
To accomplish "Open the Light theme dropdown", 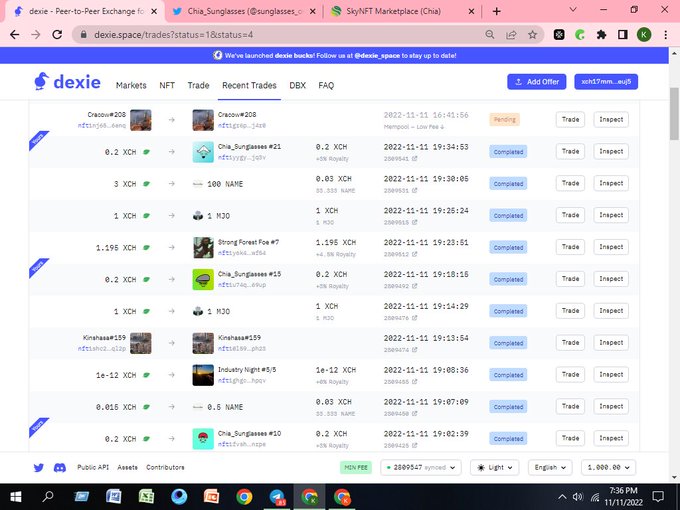I will (494, 468).
